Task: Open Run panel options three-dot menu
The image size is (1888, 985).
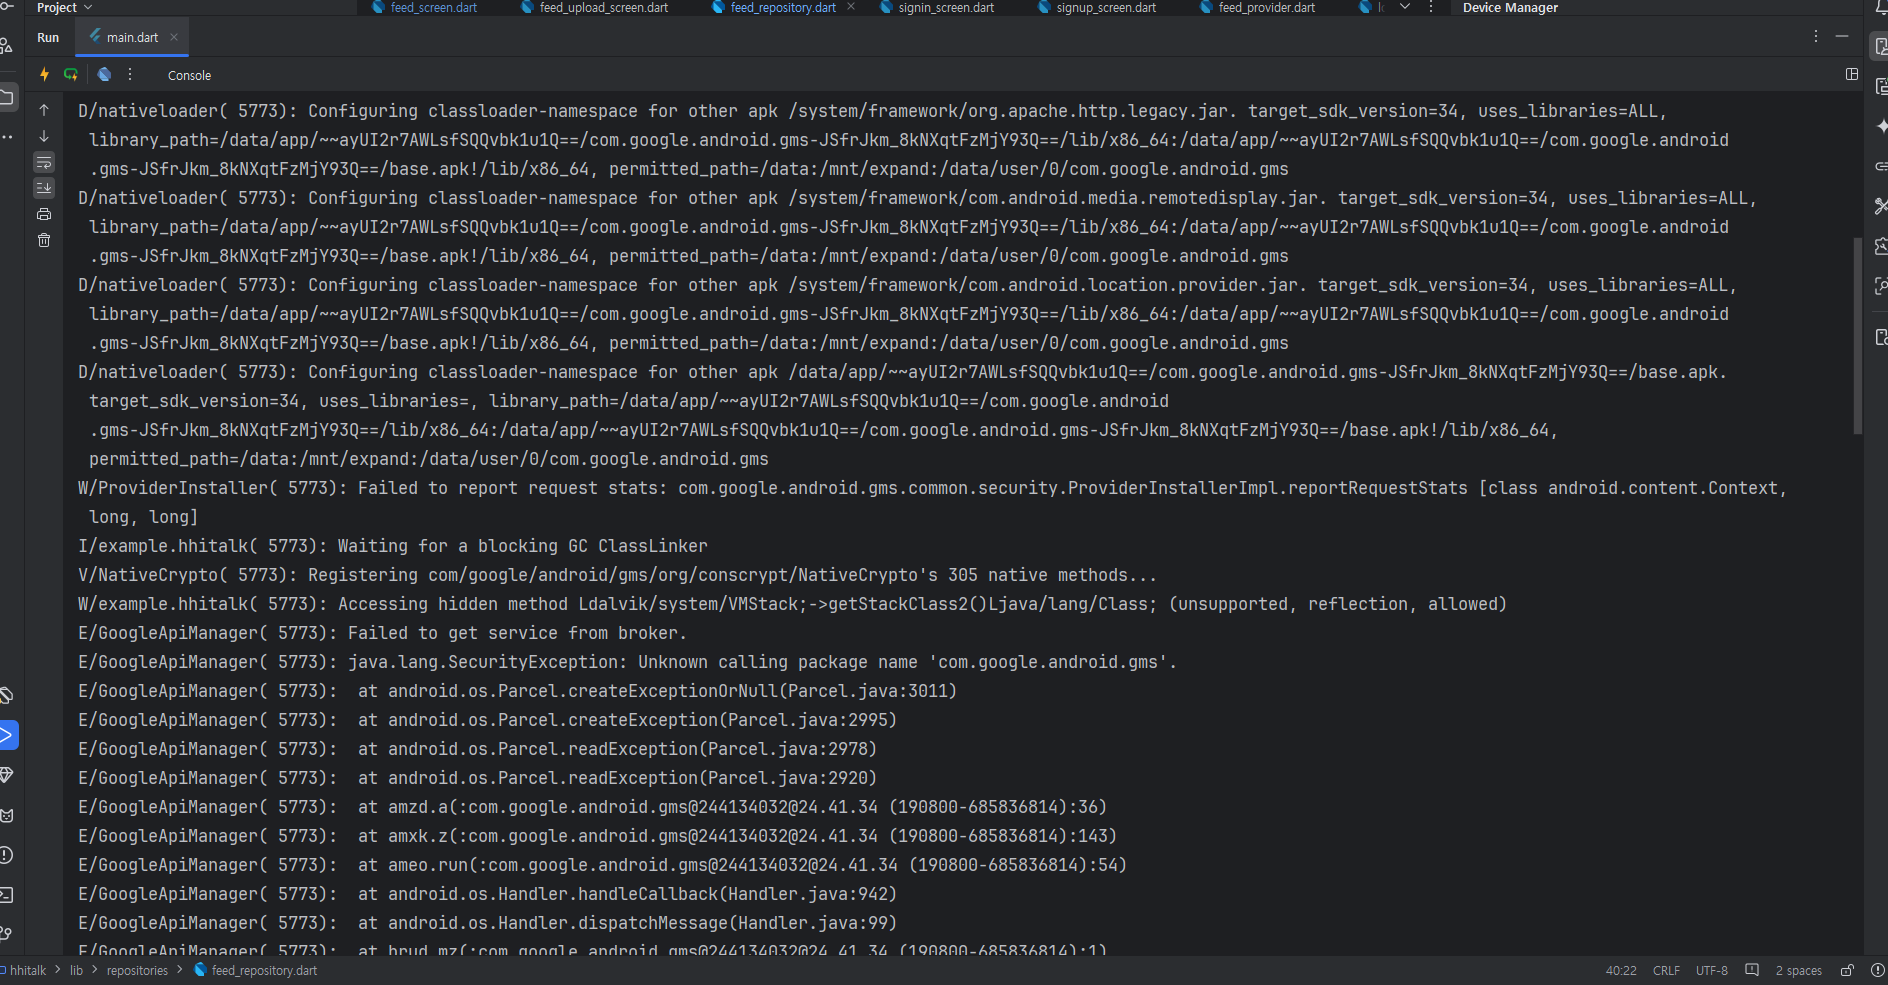Action: (1815, 36)
